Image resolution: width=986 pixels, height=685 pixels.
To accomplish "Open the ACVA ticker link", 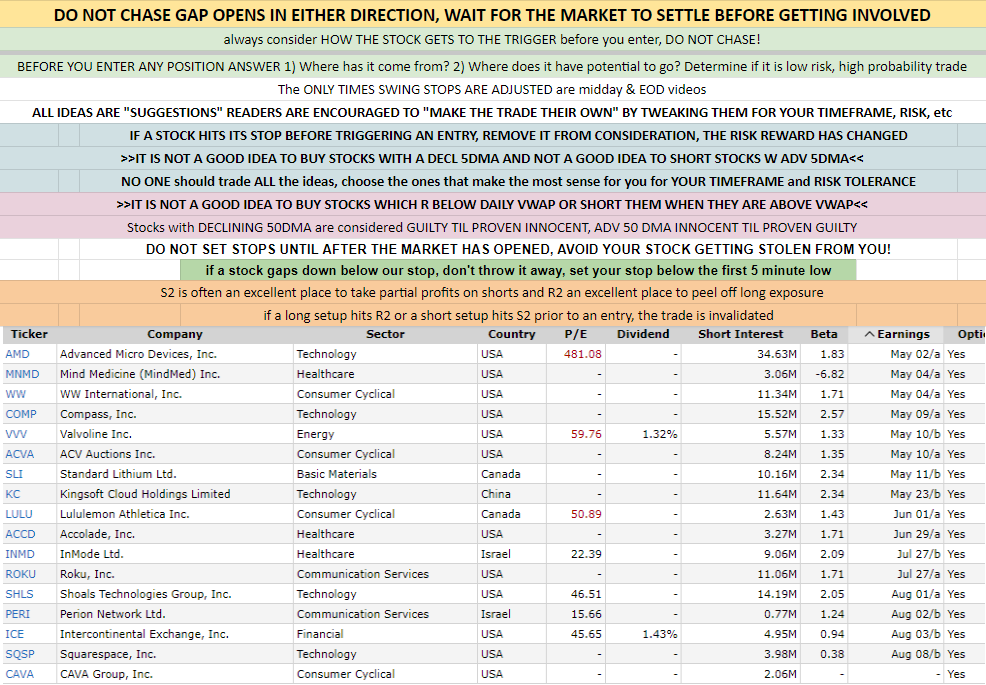I will coord(19,454).
